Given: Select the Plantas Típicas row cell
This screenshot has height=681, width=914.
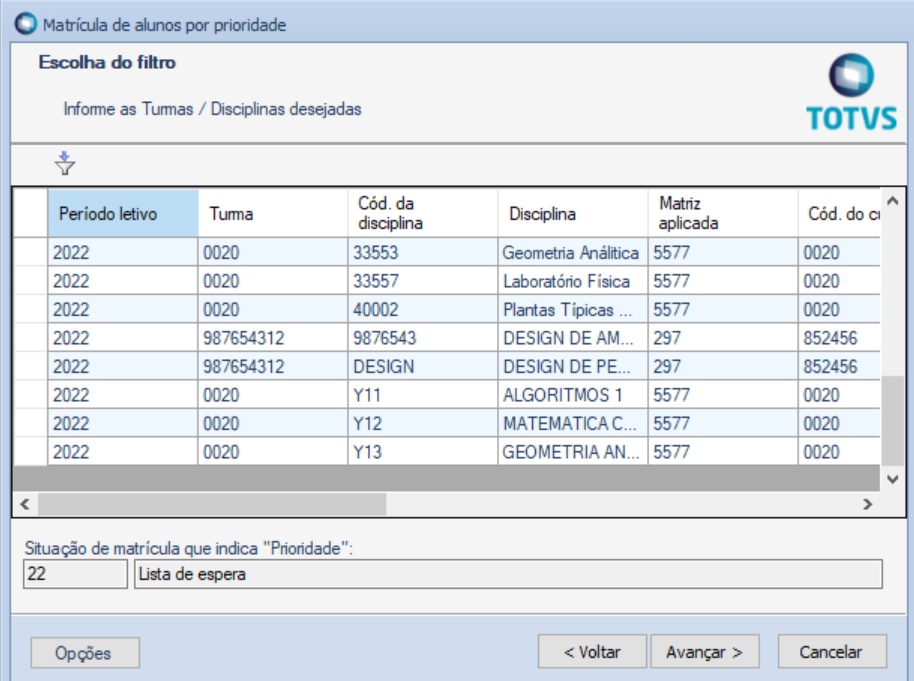Looking at the screenshot, I should [x=573, y=310].
